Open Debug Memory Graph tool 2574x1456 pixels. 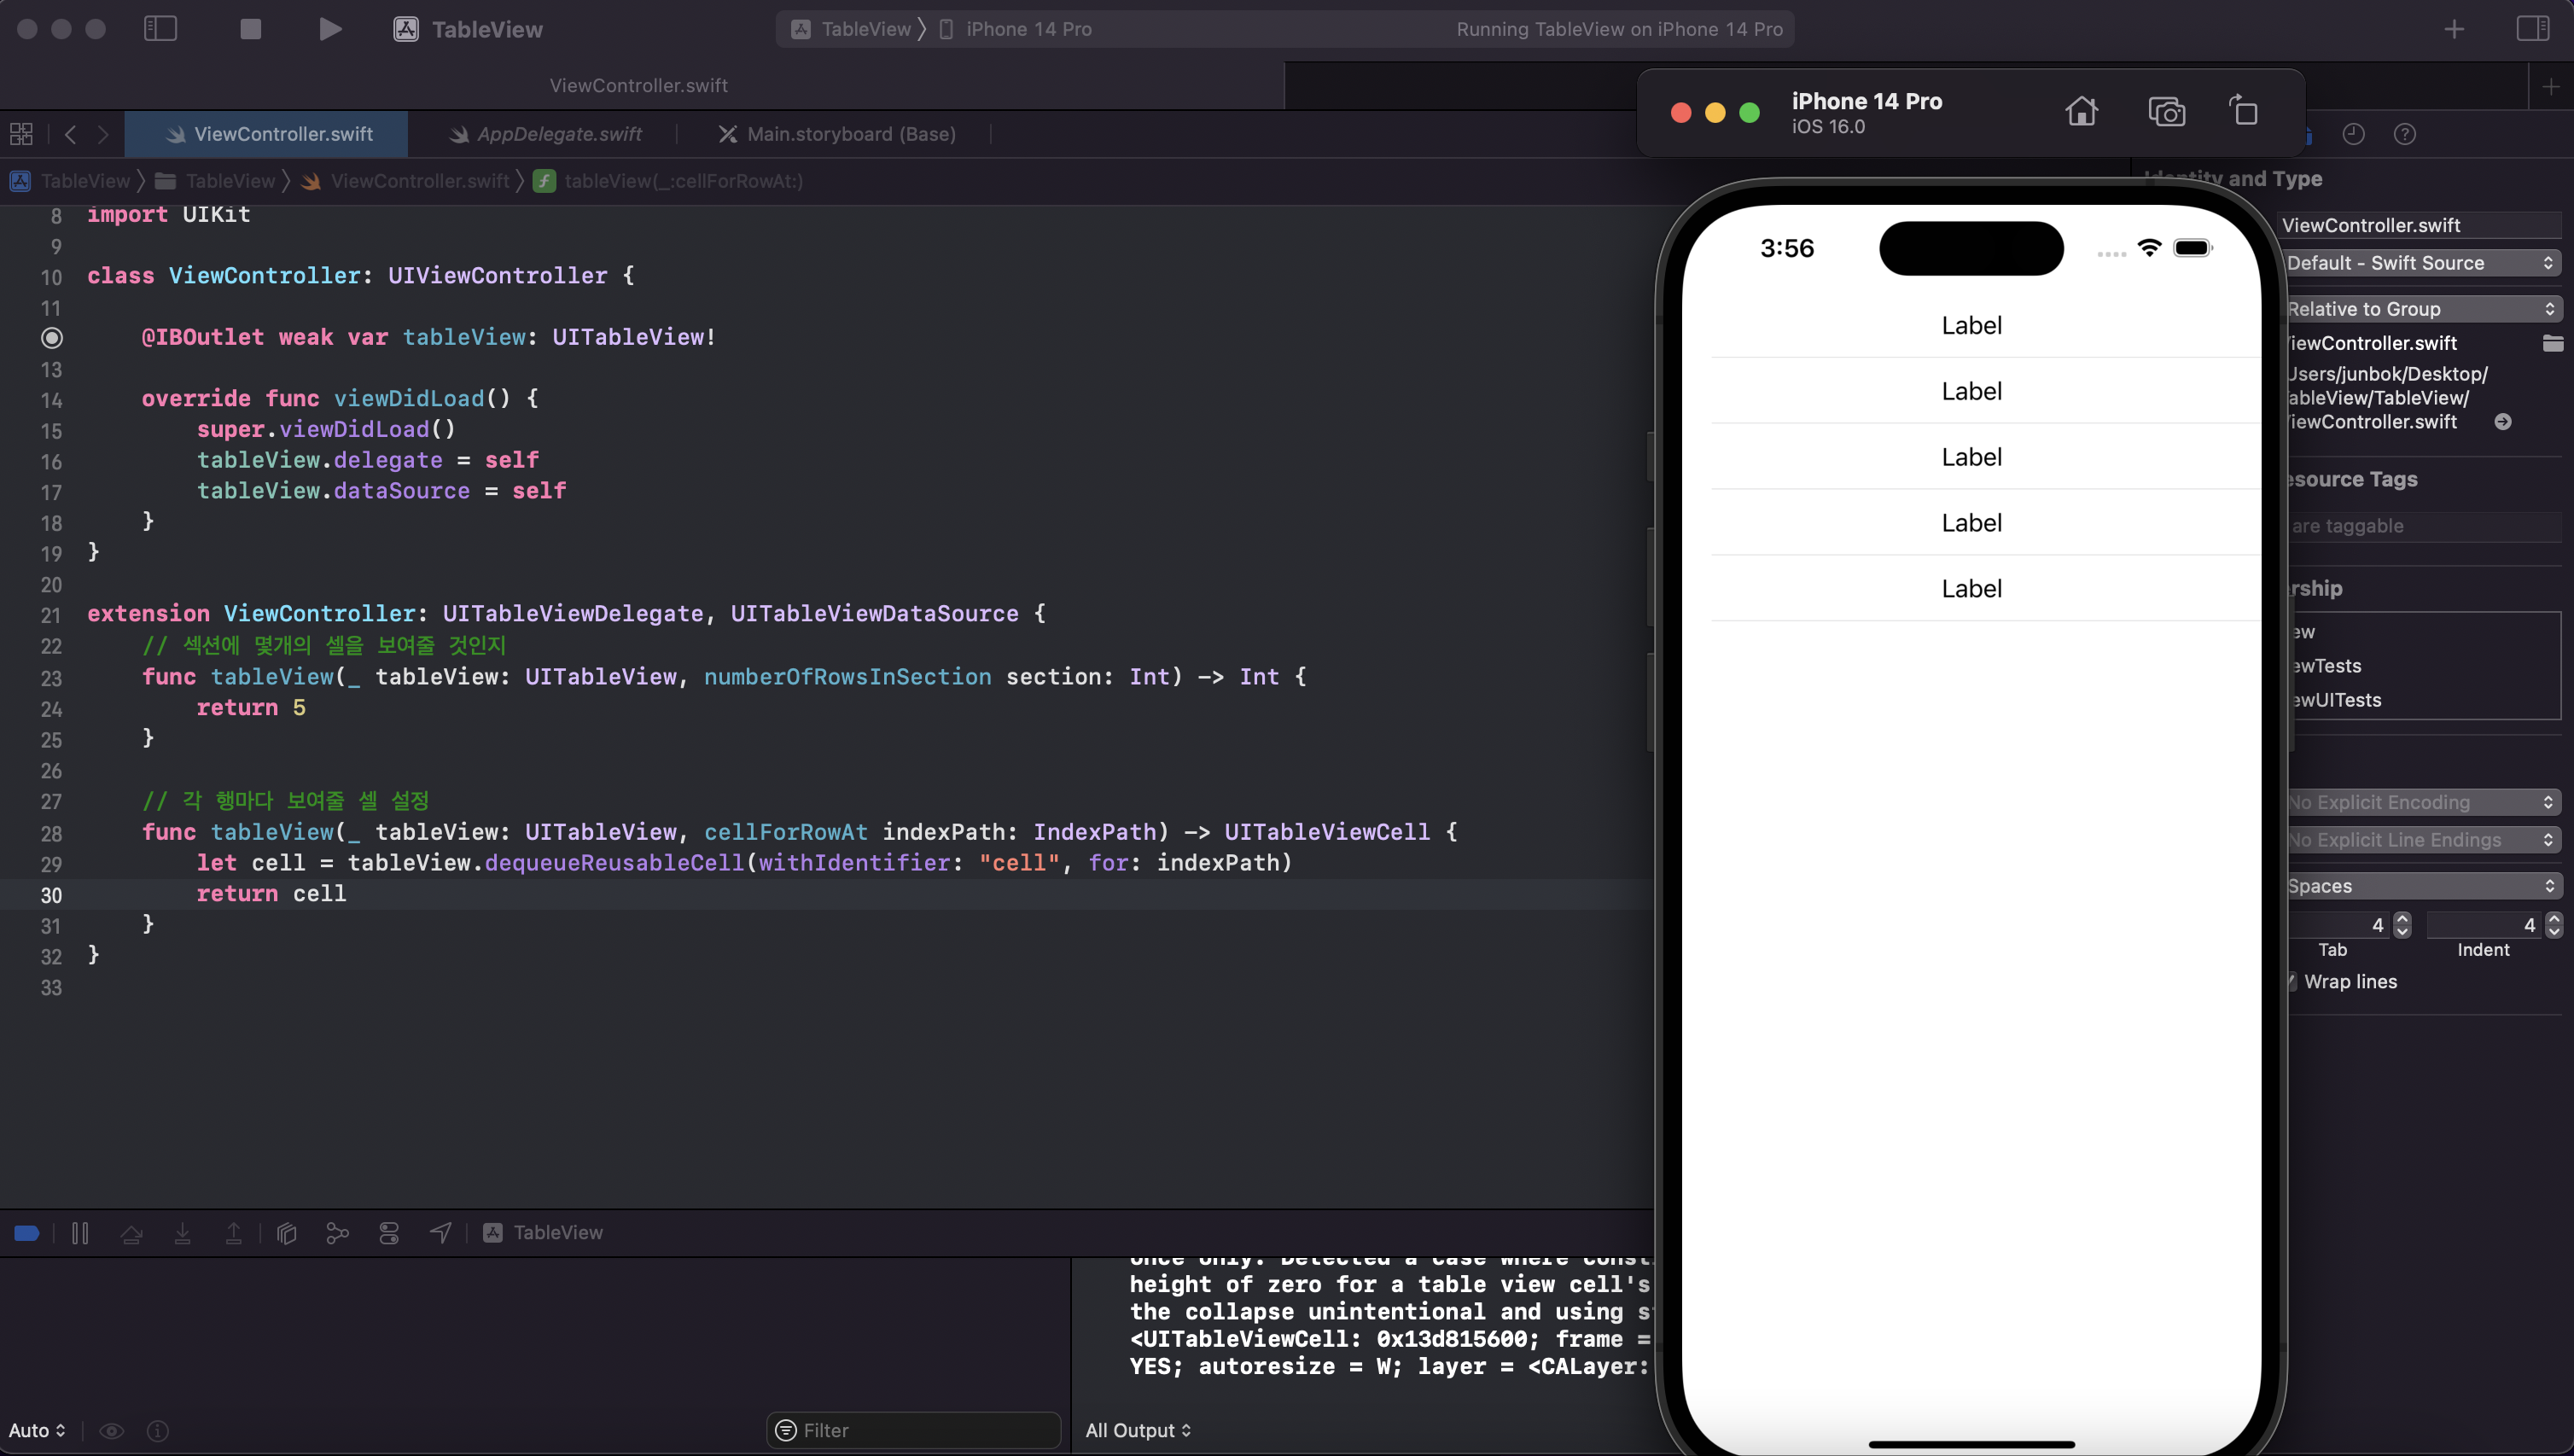pos(338,1233)
